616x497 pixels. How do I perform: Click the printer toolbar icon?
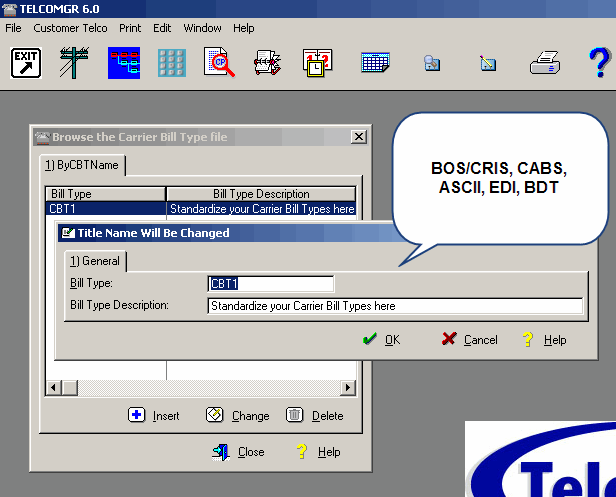click(545, 62)
